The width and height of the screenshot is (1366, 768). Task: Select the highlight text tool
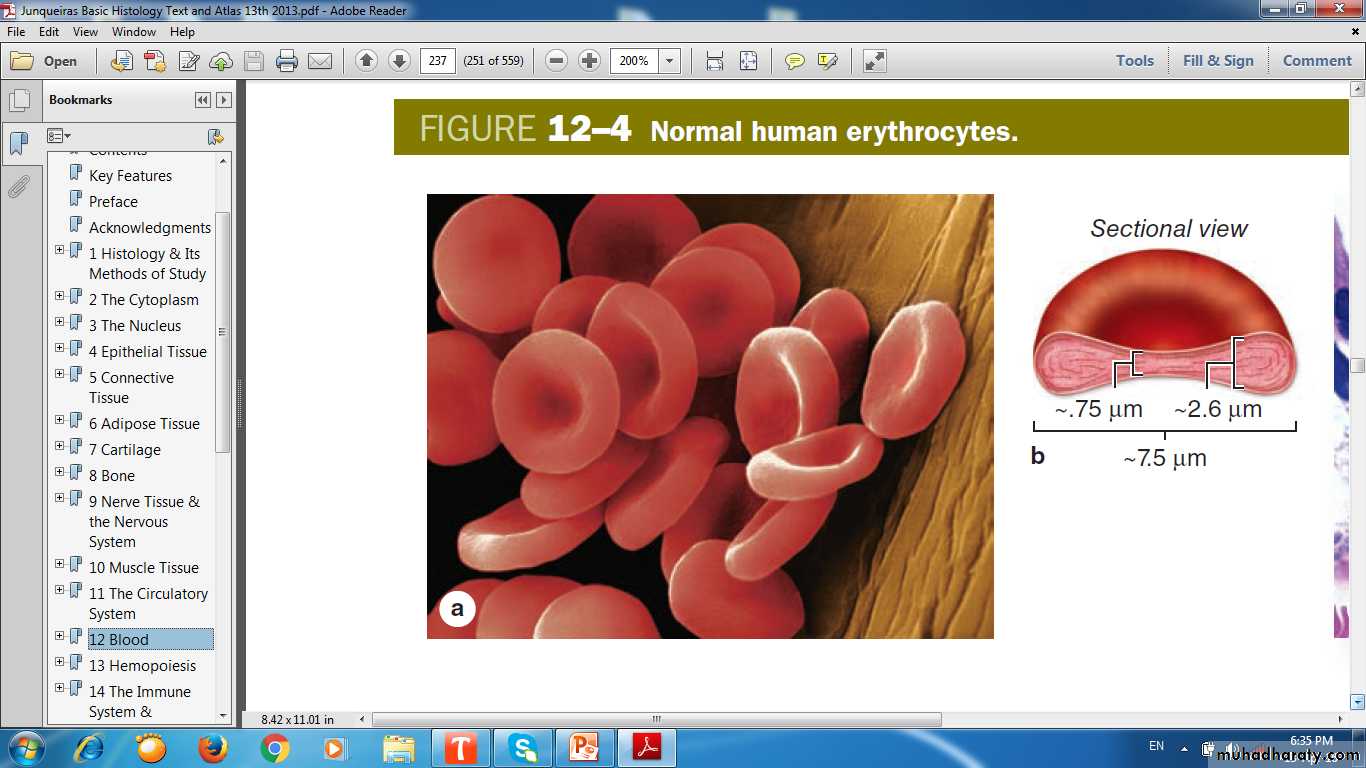(827, 61)
